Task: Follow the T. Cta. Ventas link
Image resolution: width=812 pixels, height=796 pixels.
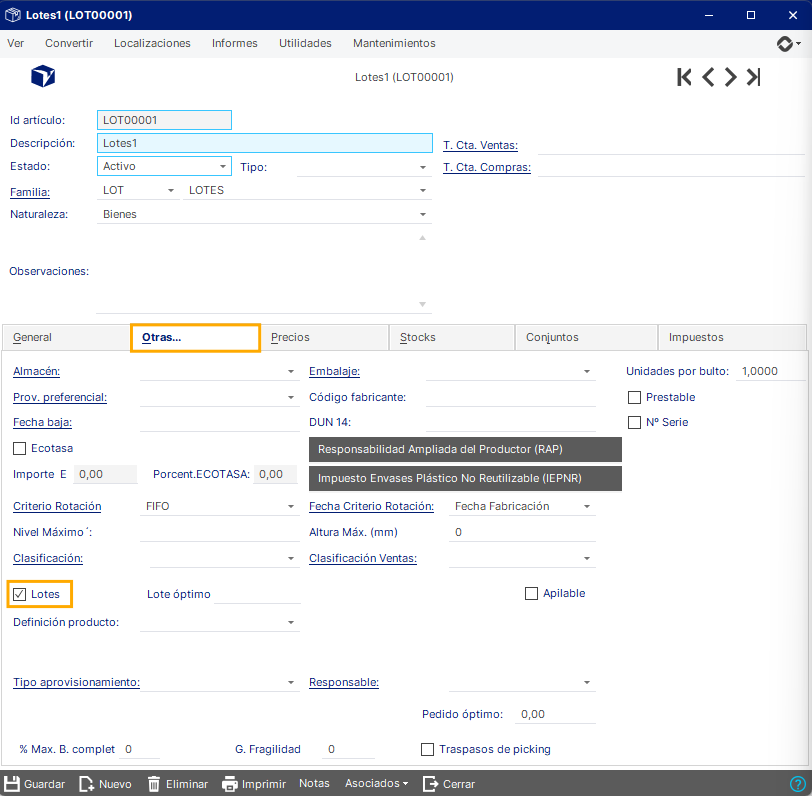Action: coord(481,145)
